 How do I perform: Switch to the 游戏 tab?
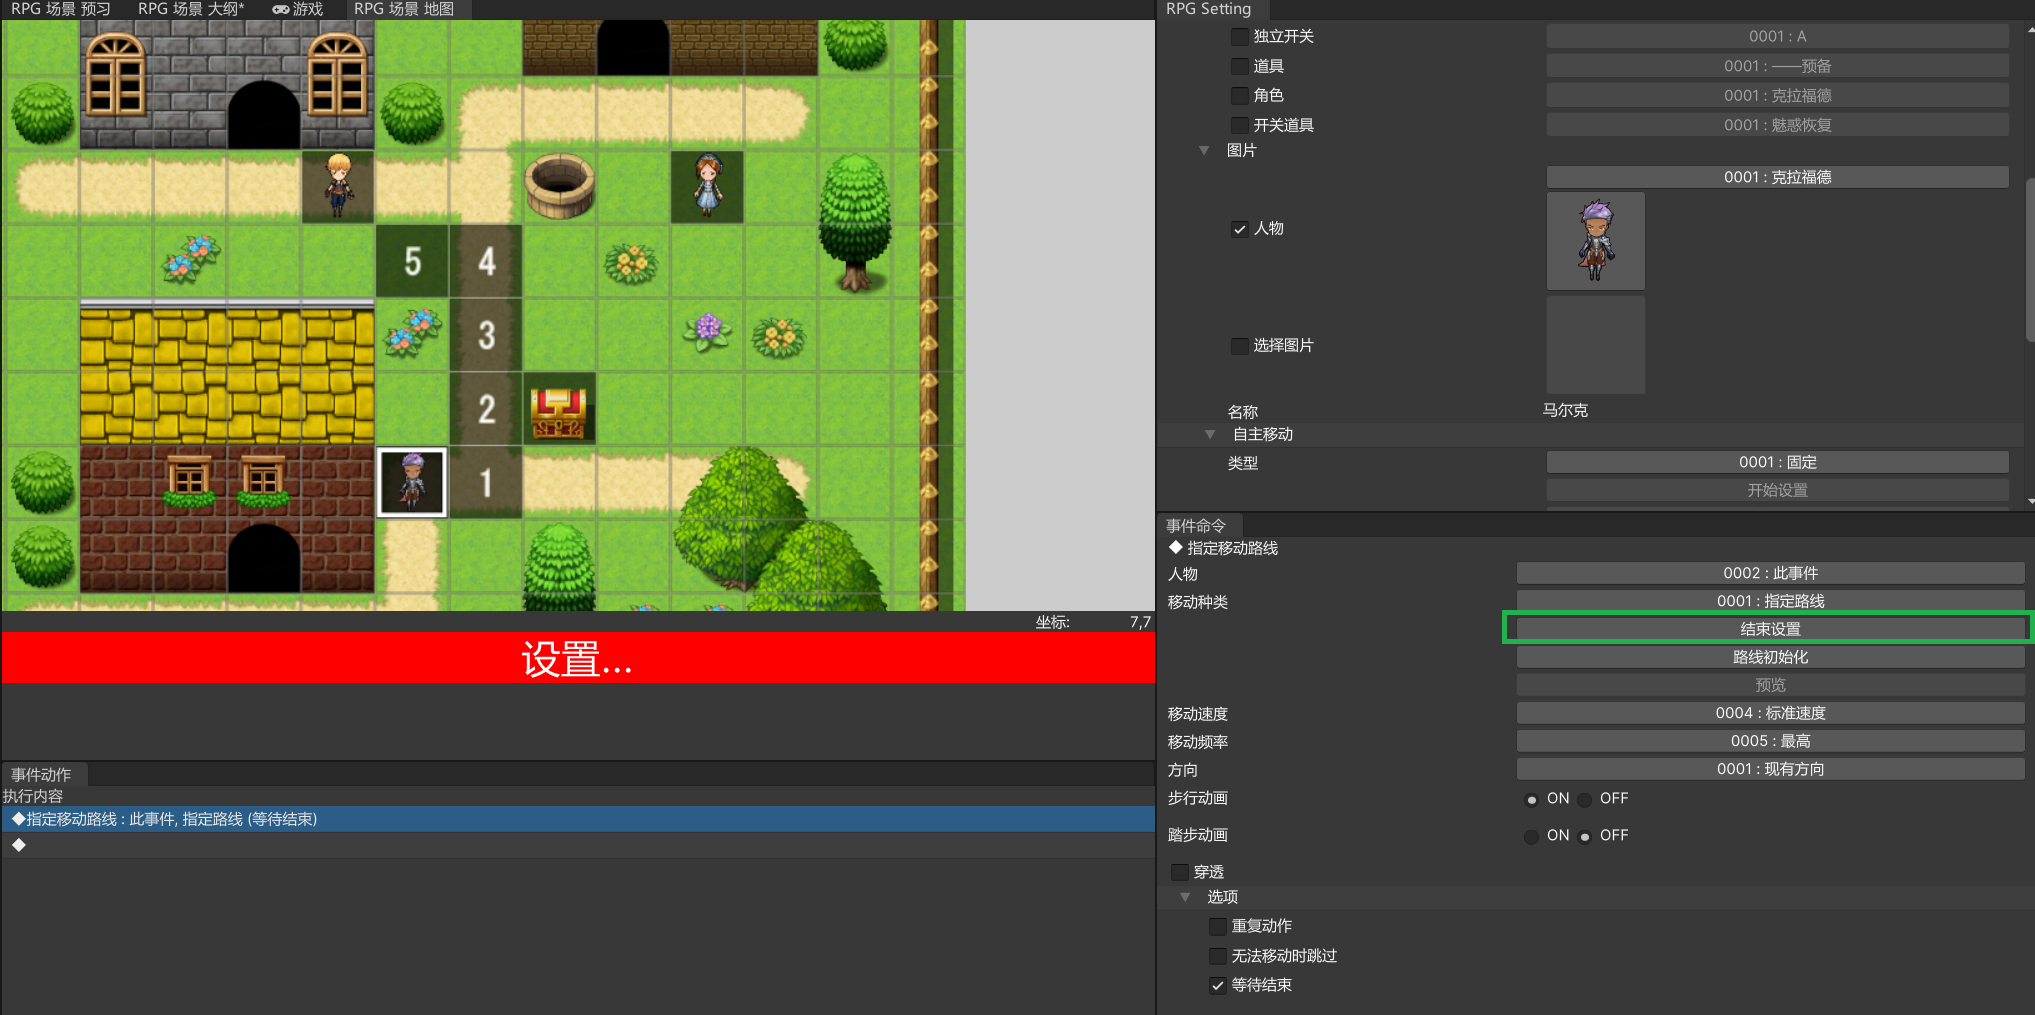[x=298, y=9]
